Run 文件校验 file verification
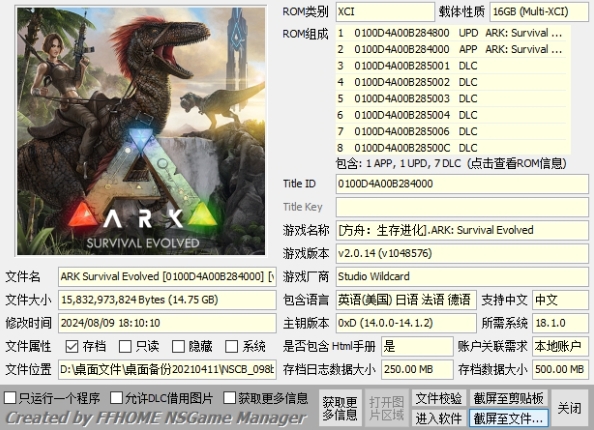This screenshot has width=594, height=430. pyautogui.click(x=439, y=398)
